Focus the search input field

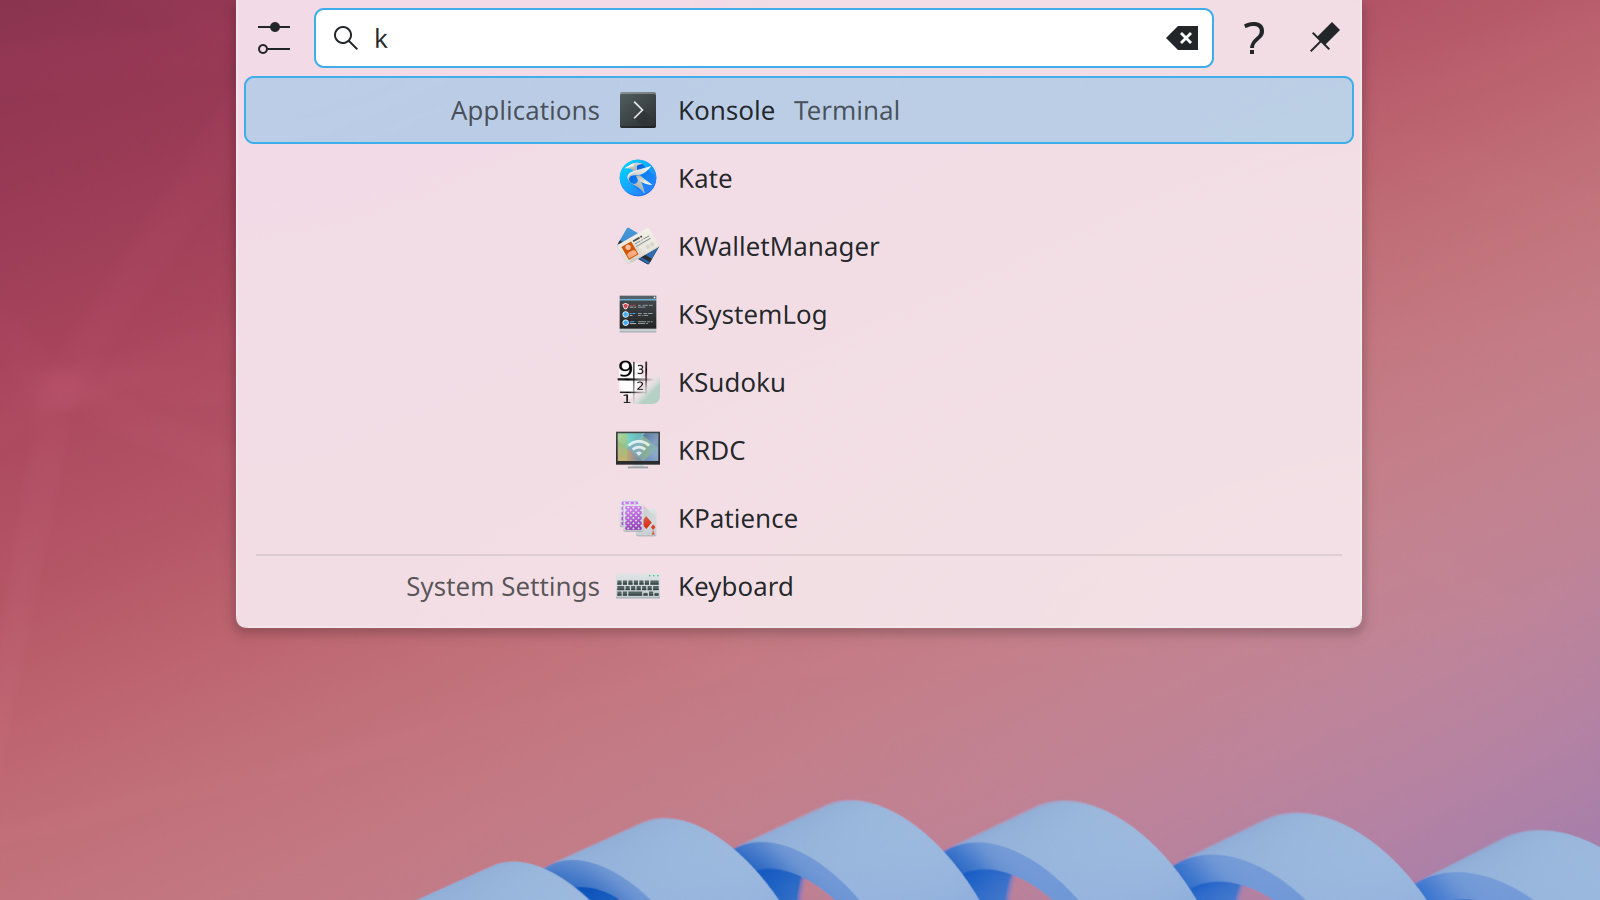[x=760, y=38]
